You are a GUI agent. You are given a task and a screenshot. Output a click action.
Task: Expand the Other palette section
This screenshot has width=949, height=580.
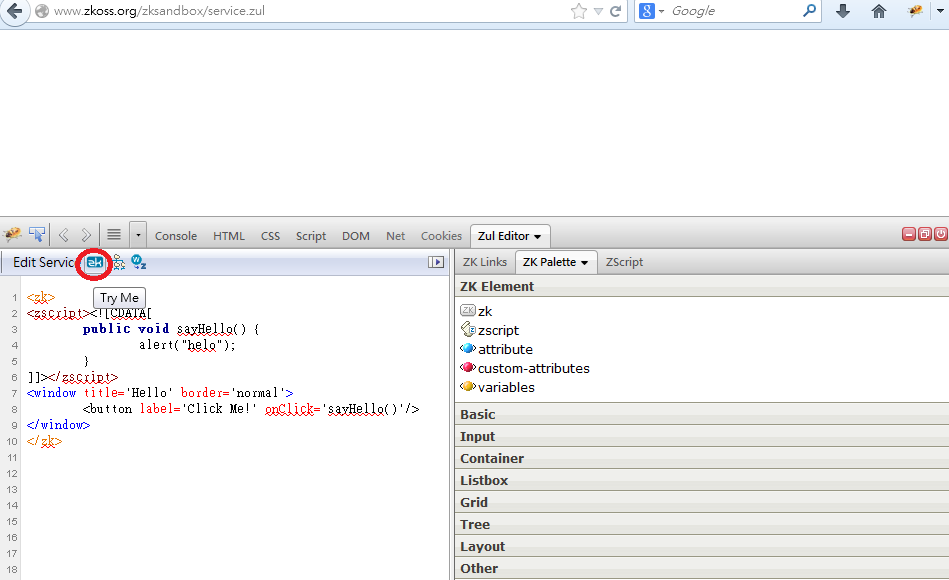(702, 568)
